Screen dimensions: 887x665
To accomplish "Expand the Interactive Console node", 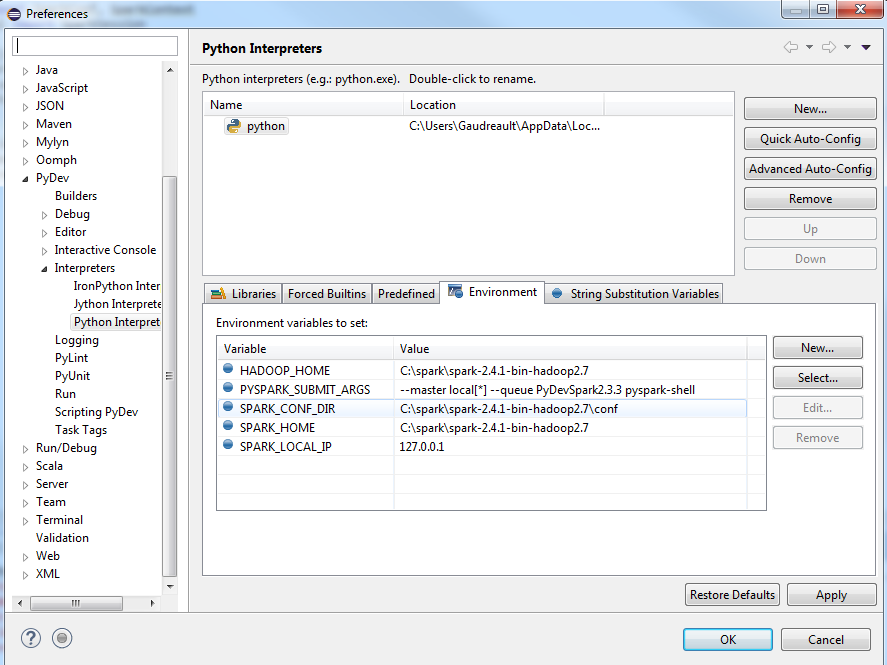I will 44,251.
